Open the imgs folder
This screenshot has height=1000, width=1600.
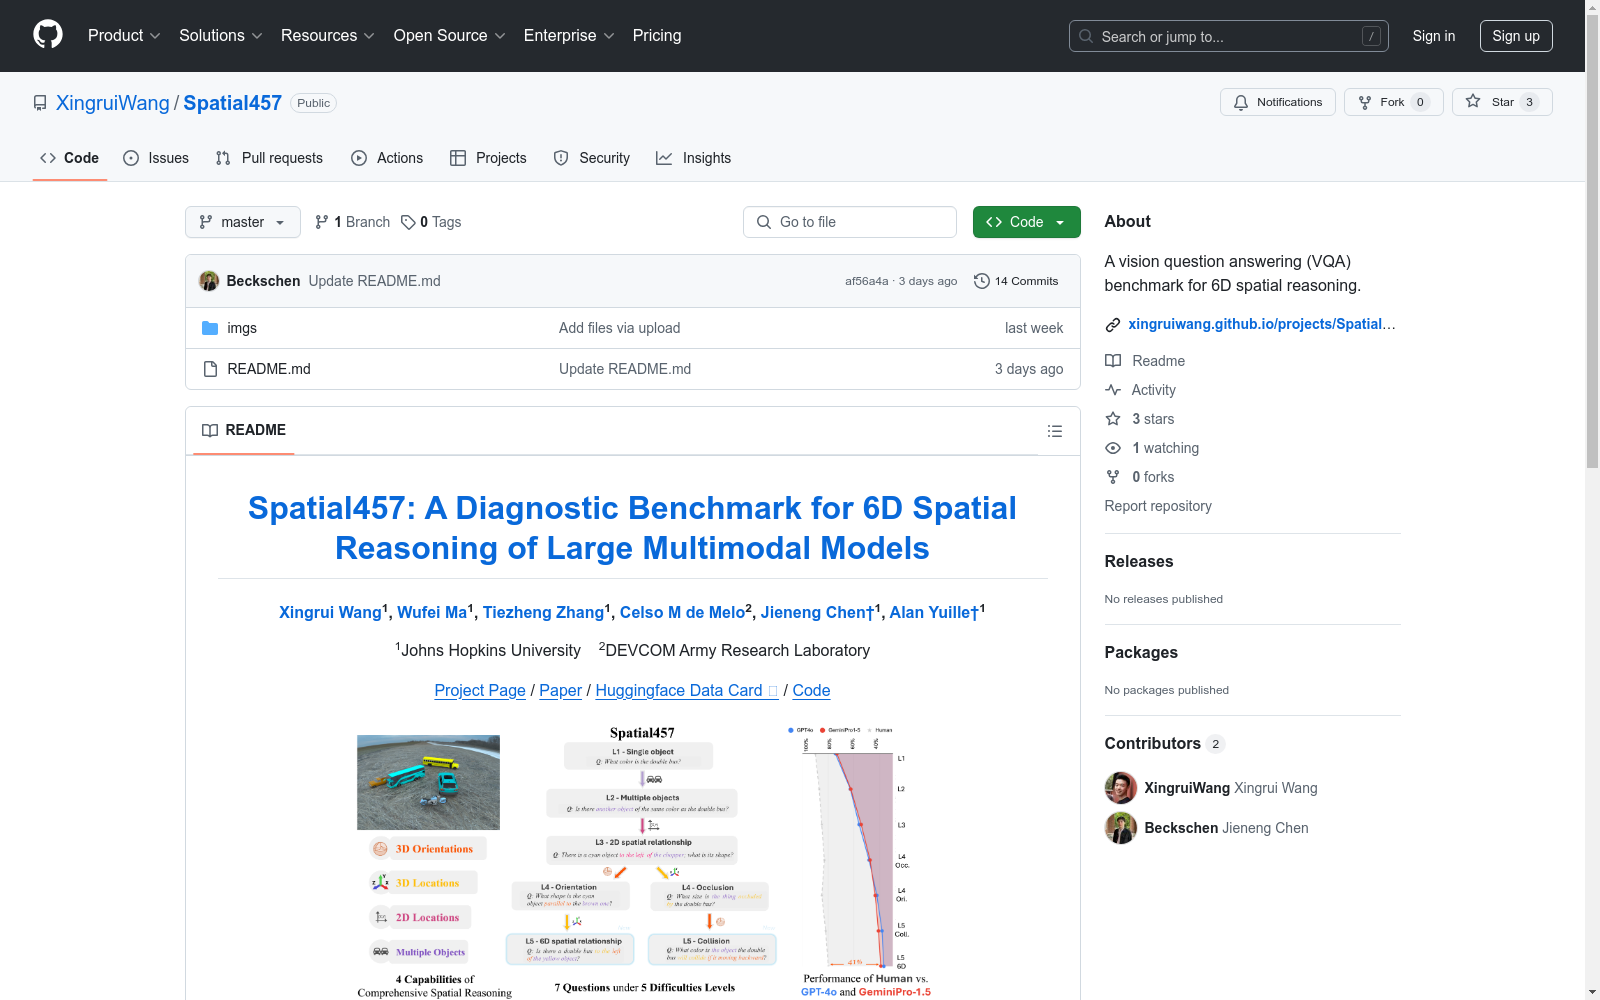(x=242, y=328)
